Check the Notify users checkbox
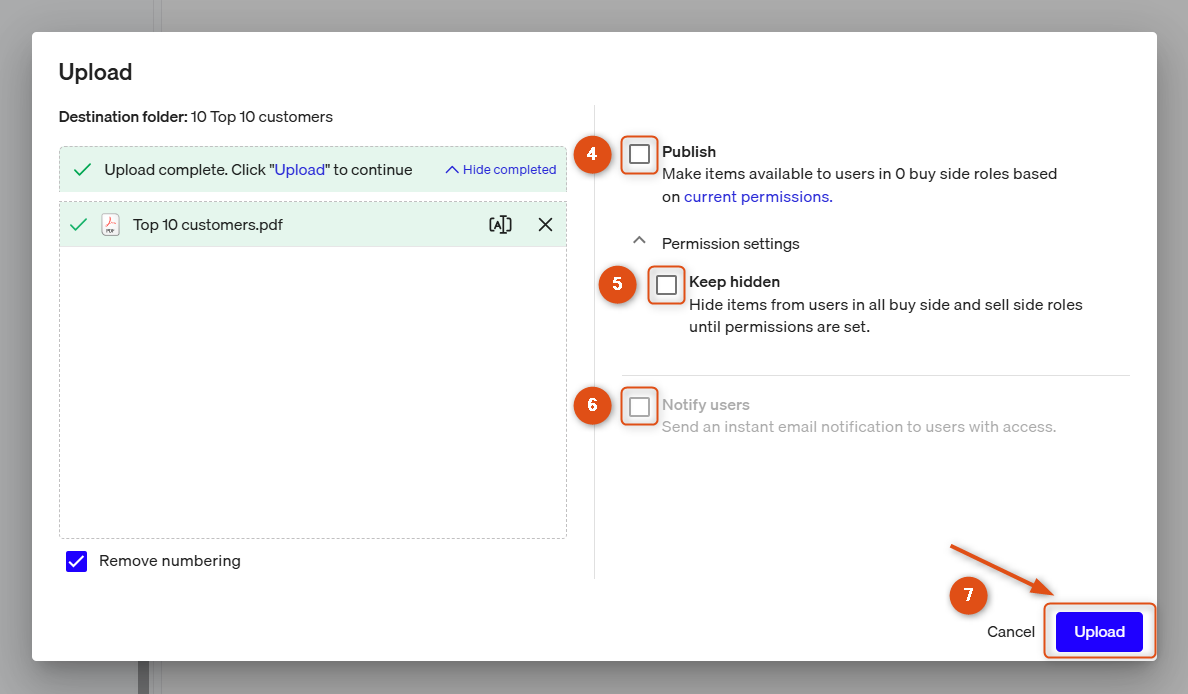1188x694 pixels. [x=639, y=406]
